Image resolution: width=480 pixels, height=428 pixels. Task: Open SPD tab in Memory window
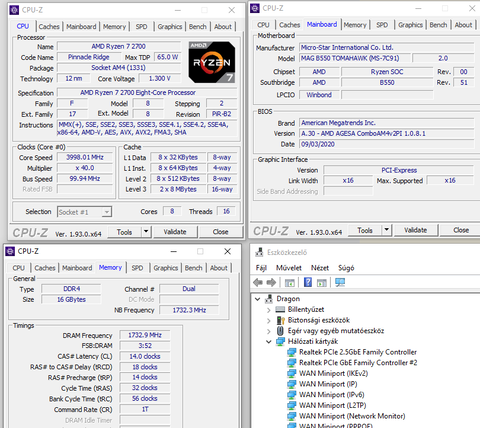pyautogui.click(x=137, y=268)
